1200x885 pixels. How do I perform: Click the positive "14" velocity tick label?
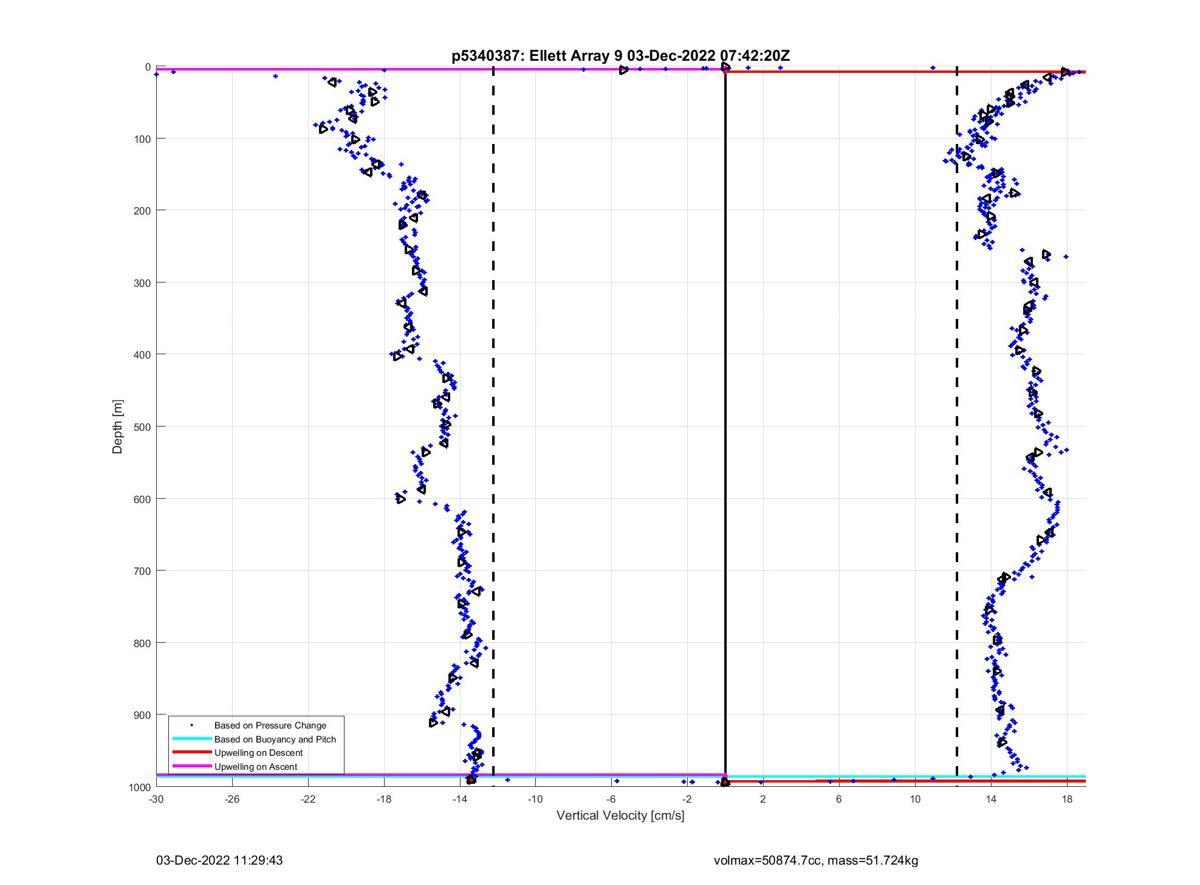[991, 799]
